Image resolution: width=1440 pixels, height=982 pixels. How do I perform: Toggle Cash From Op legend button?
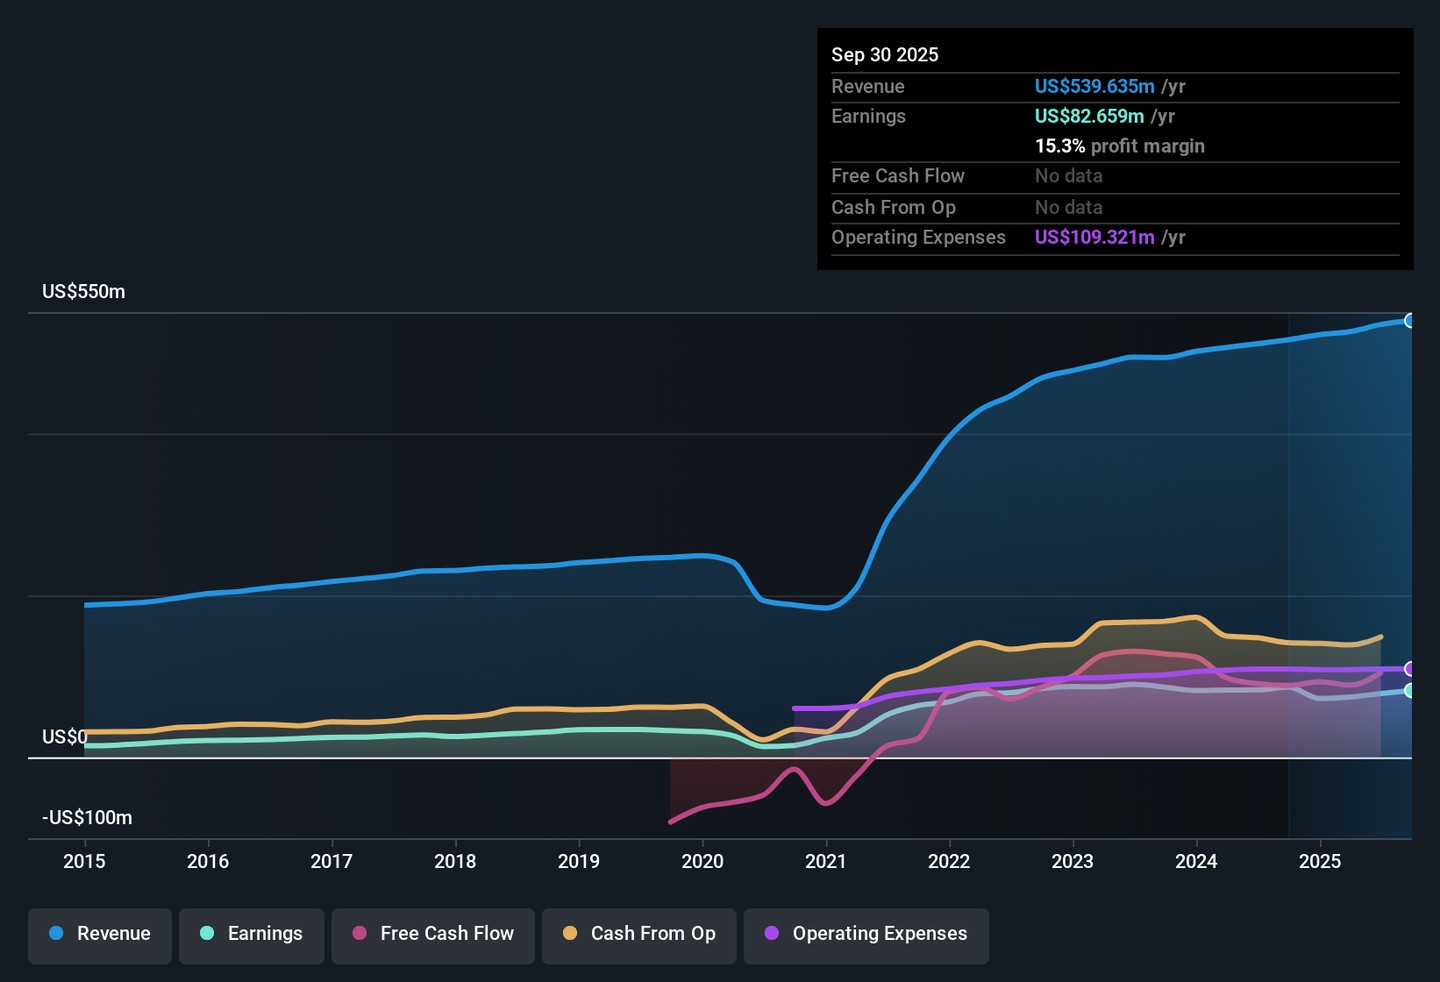click(x=639, y=934)
